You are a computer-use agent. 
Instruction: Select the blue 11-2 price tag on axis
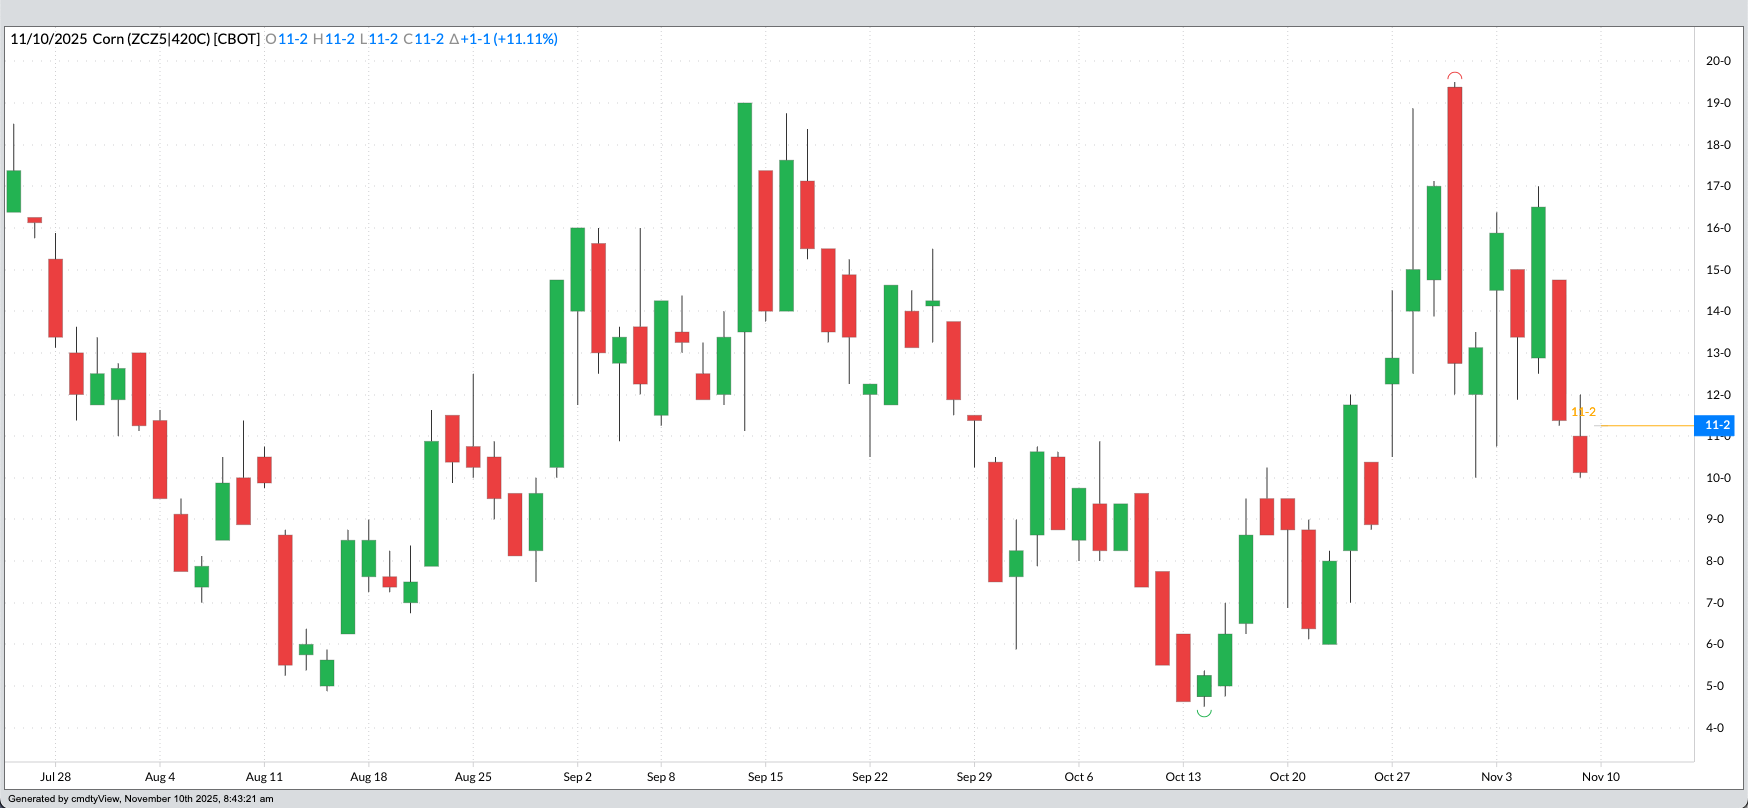pyautogui.click(x=1716, y=425)
